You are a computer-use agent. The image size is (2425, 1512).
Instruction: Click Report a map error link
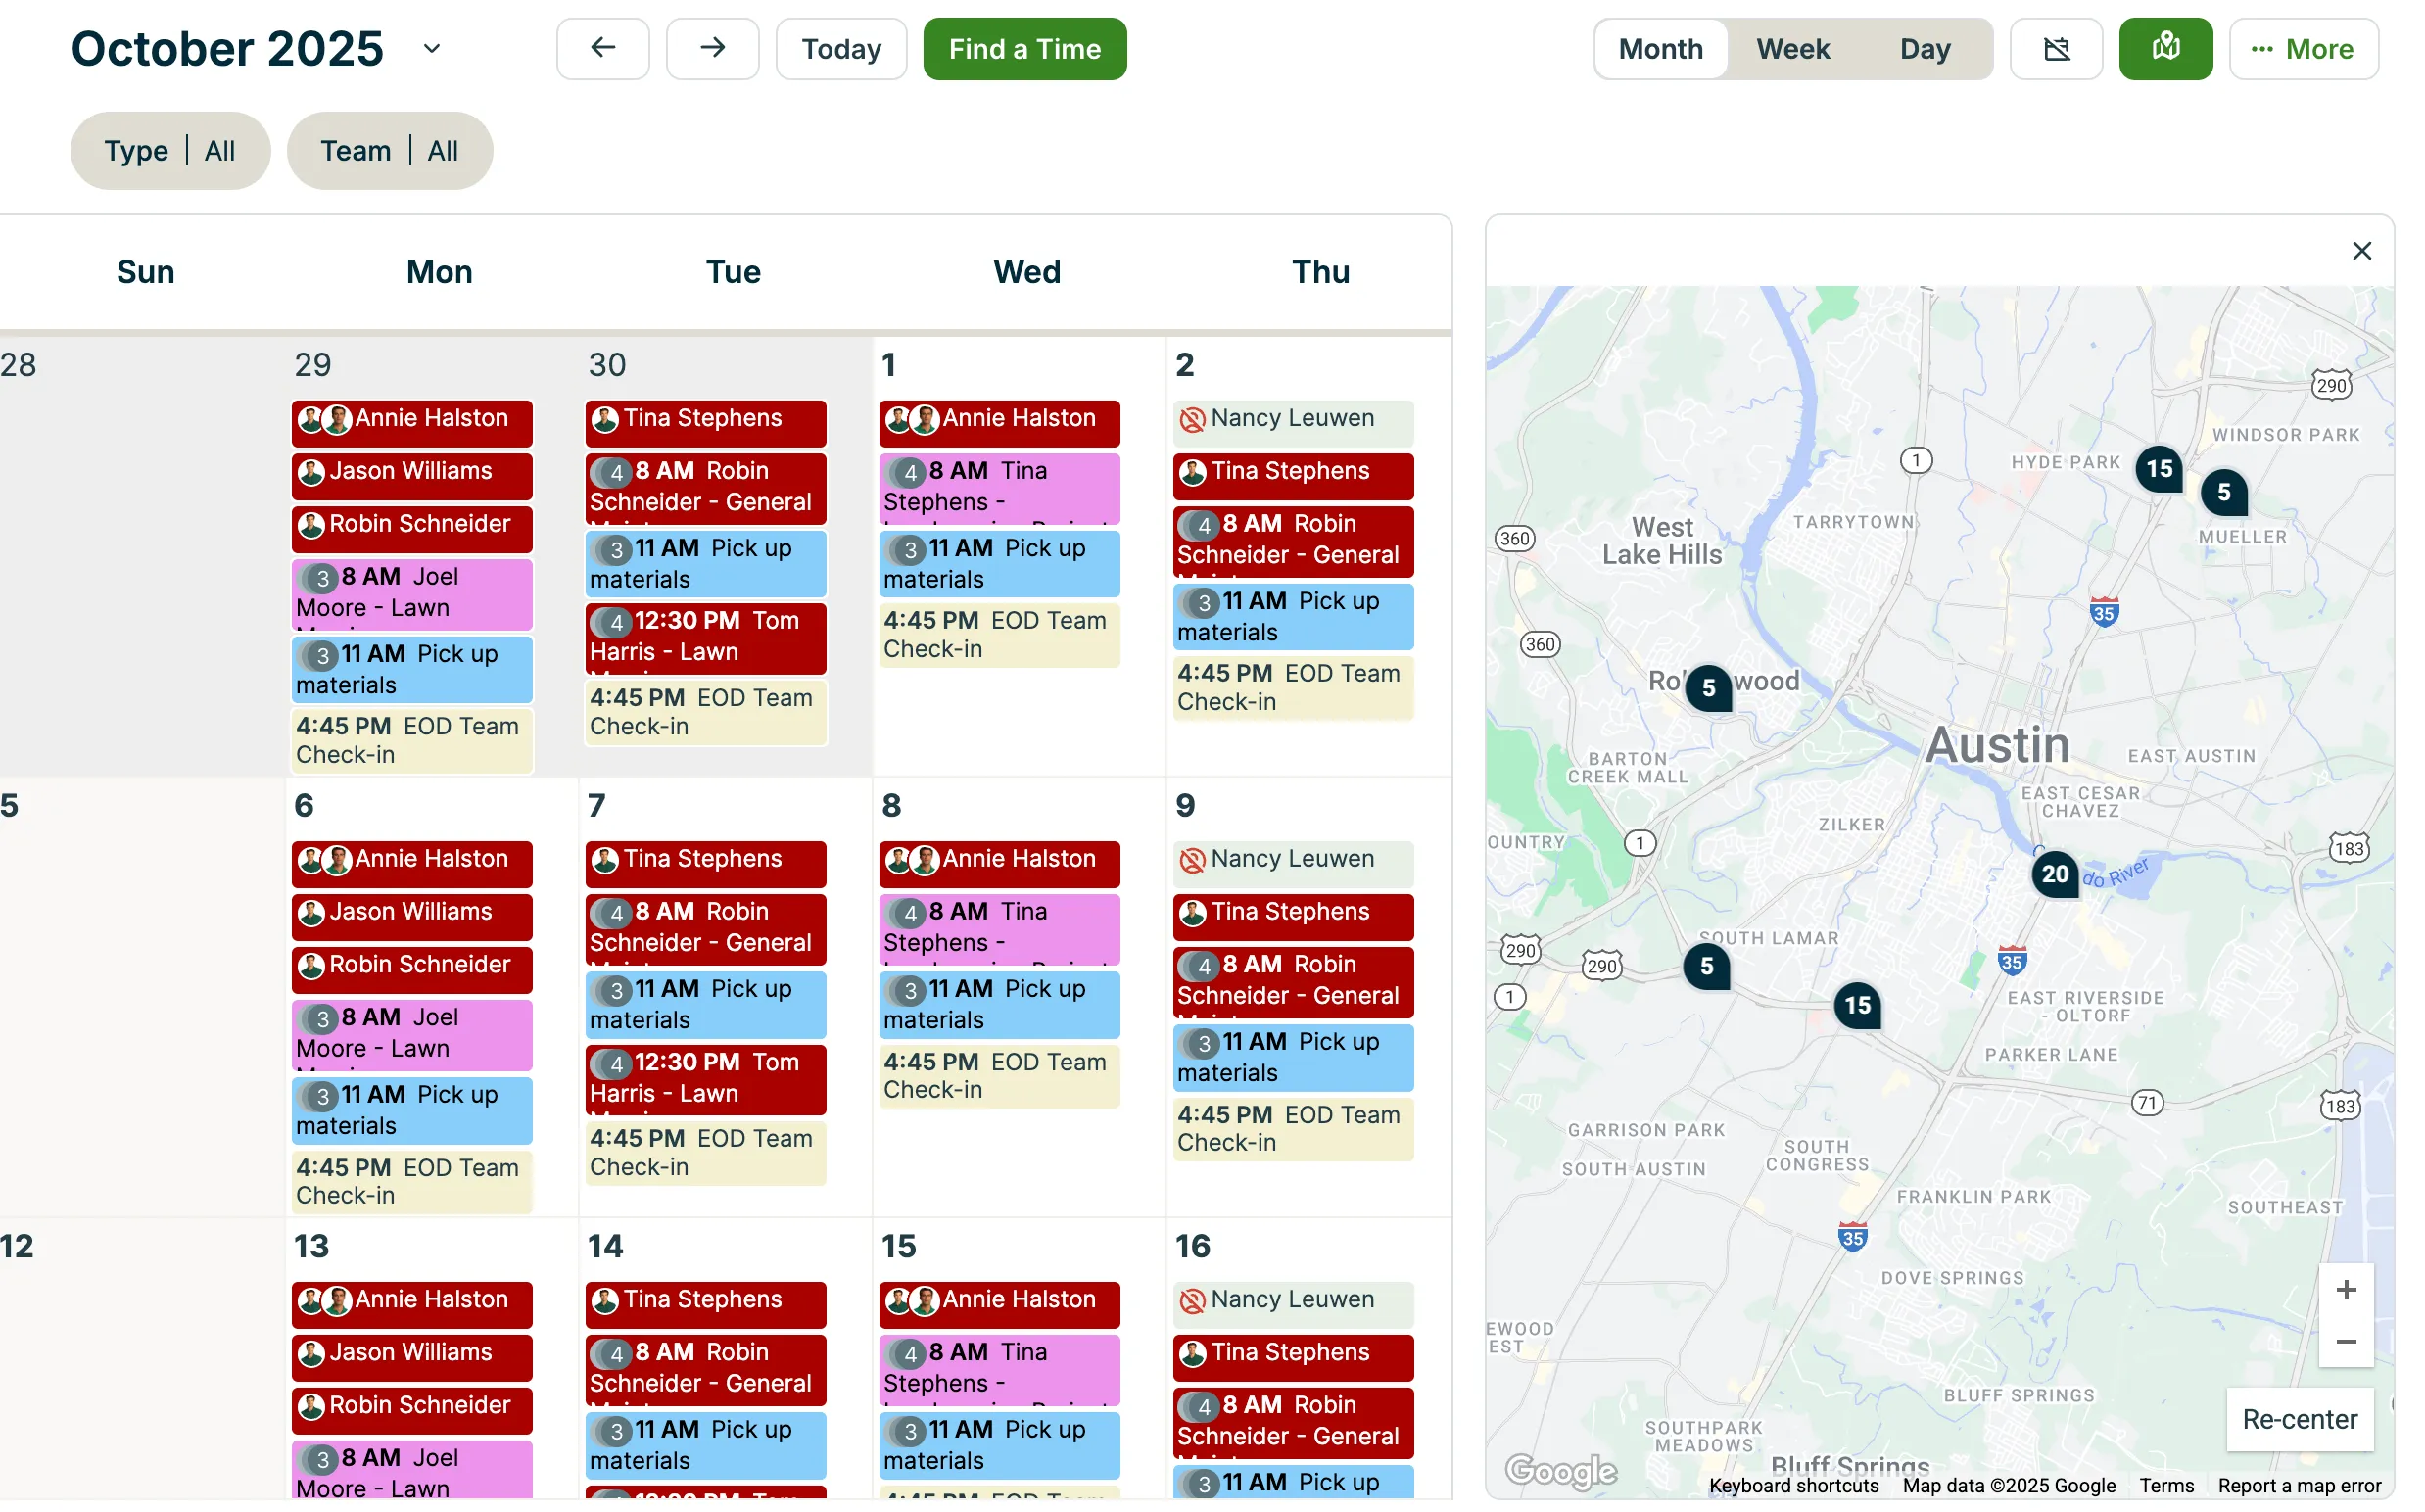point(2299,1486)
